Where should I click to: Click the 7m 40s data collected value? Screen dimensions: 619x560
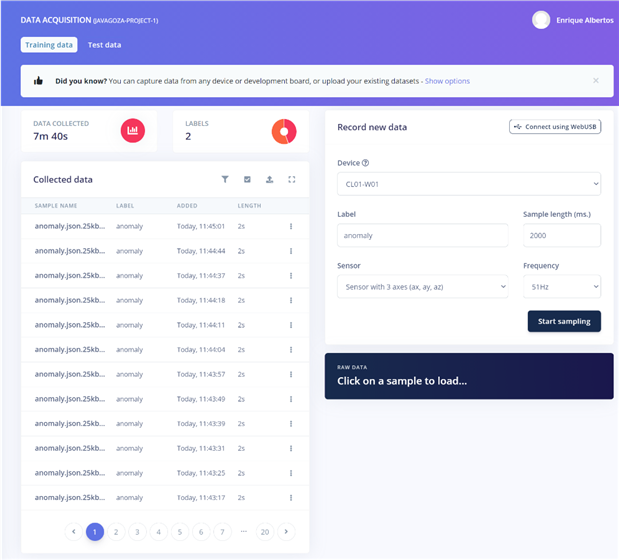[51, 136]
